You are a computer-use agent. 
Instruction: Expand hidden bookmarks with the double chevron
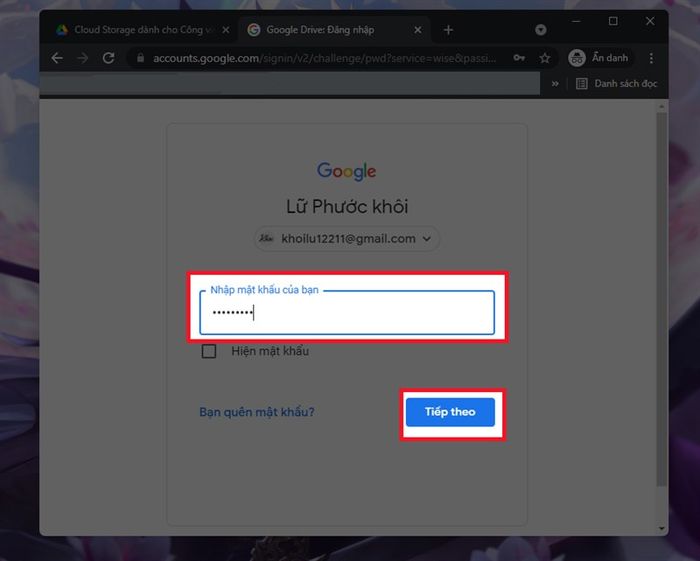pyautogui.click(x=555, y=84)
